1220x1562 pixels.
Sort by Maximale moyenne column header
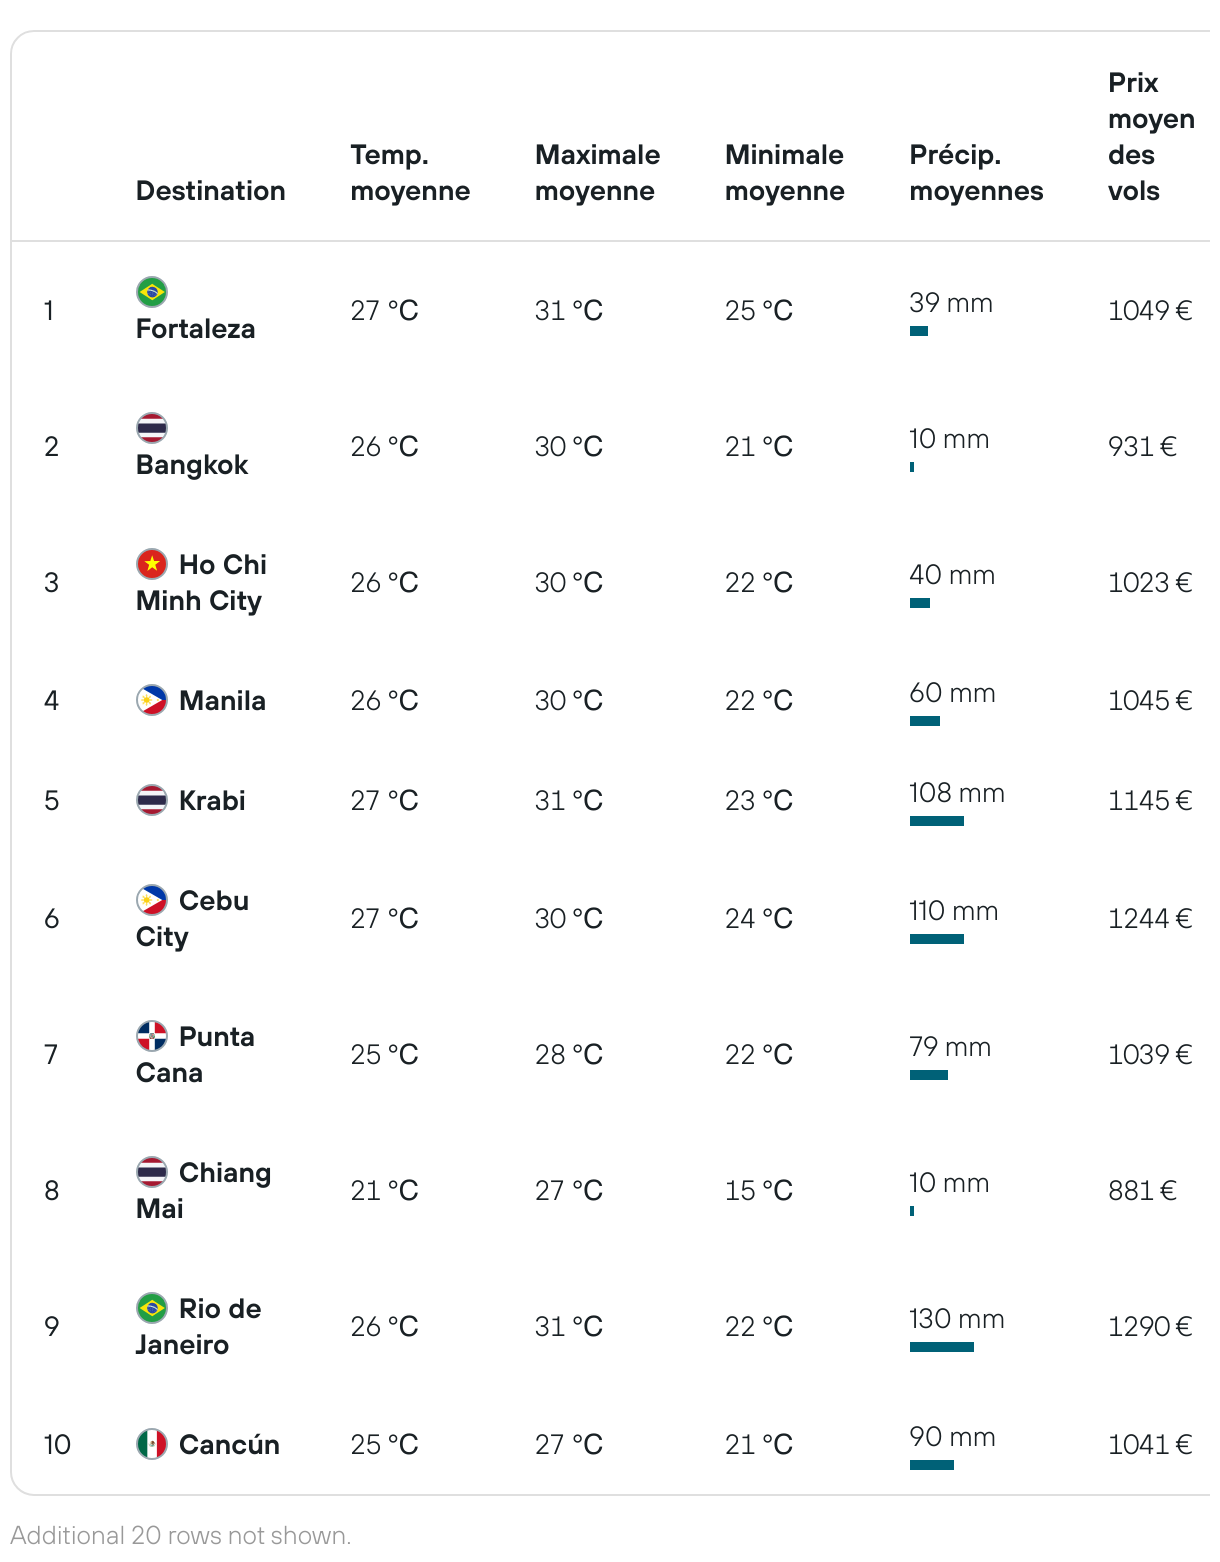tap(597, 173)
